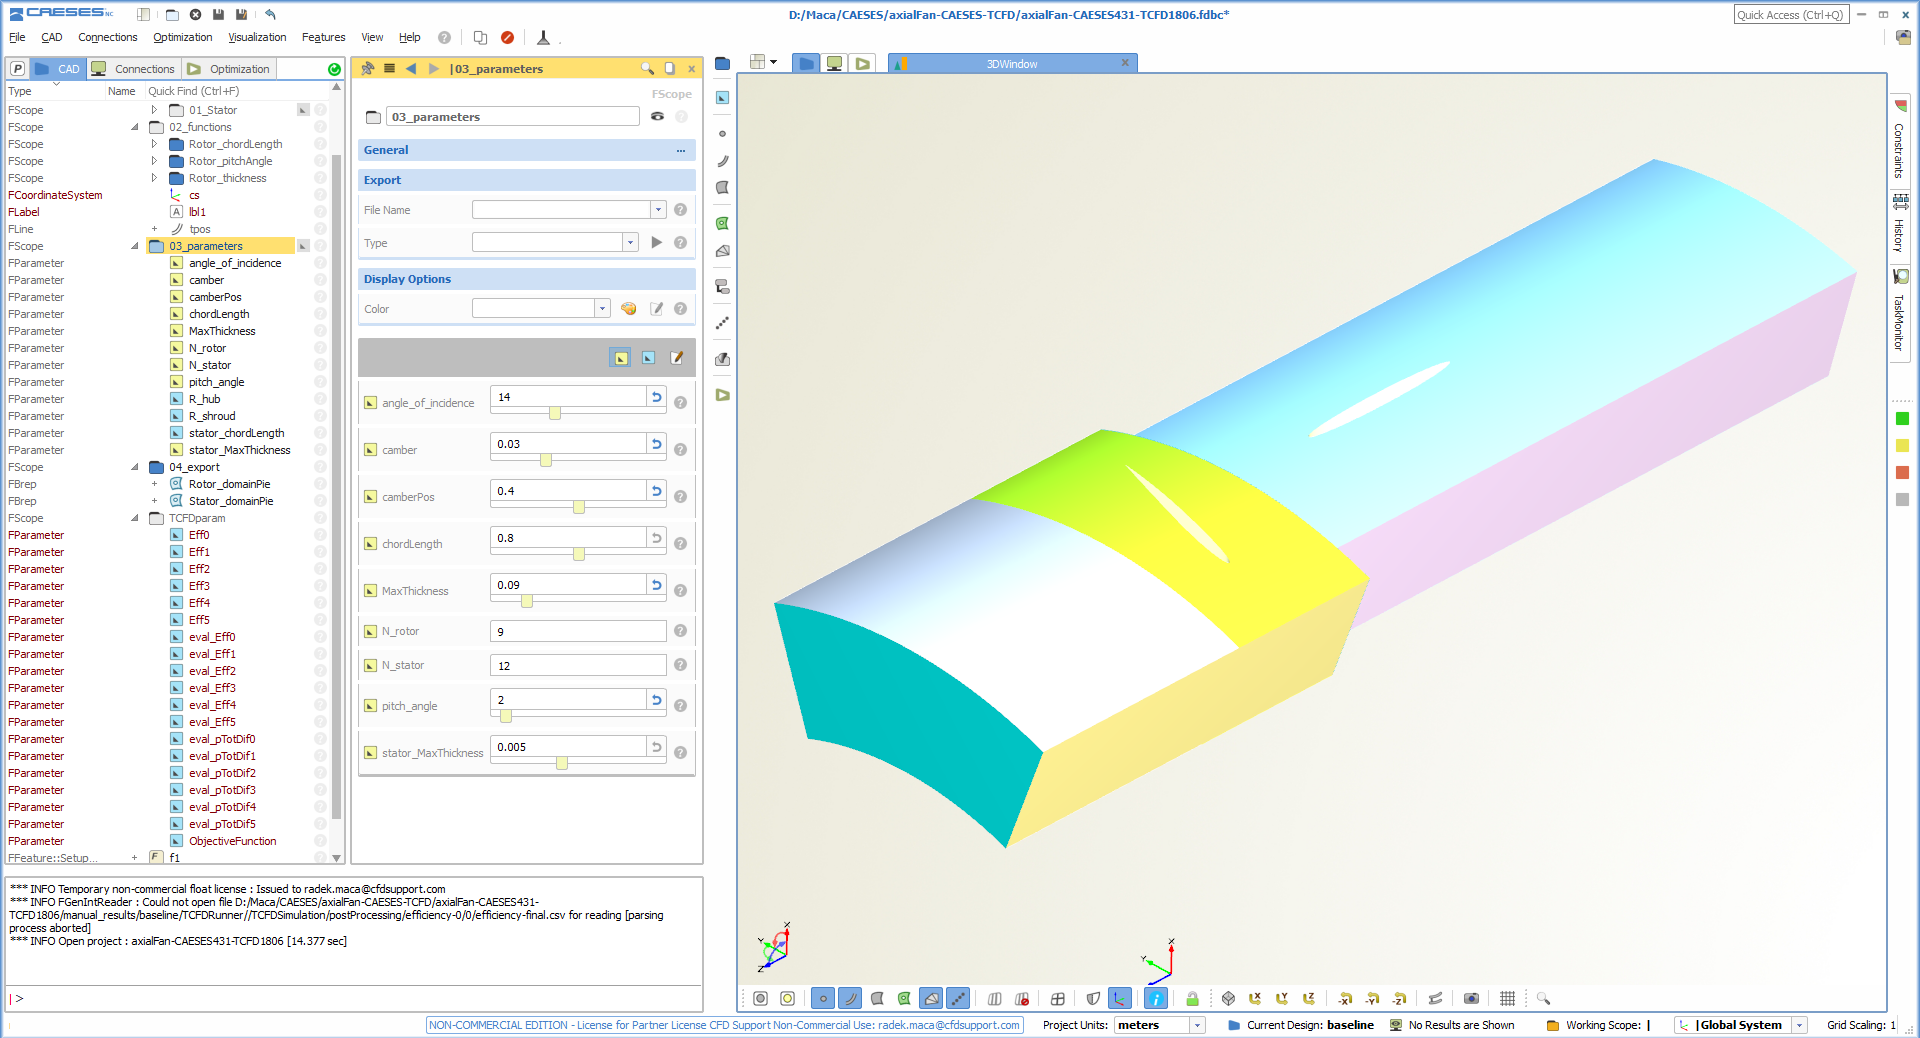Toggle the yellow design variable filter button
This screenshot has width=1920, height=1038.
click(620, 358)
